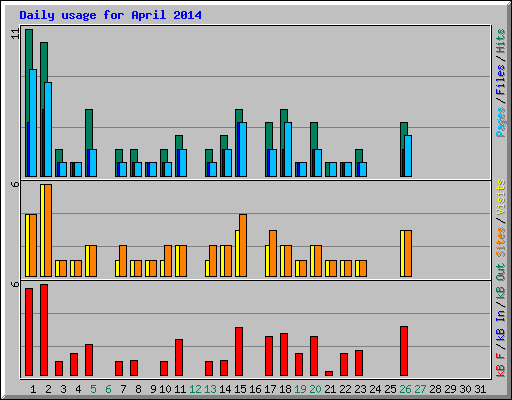Click the 'Files' legend label

tap(500, 80)
